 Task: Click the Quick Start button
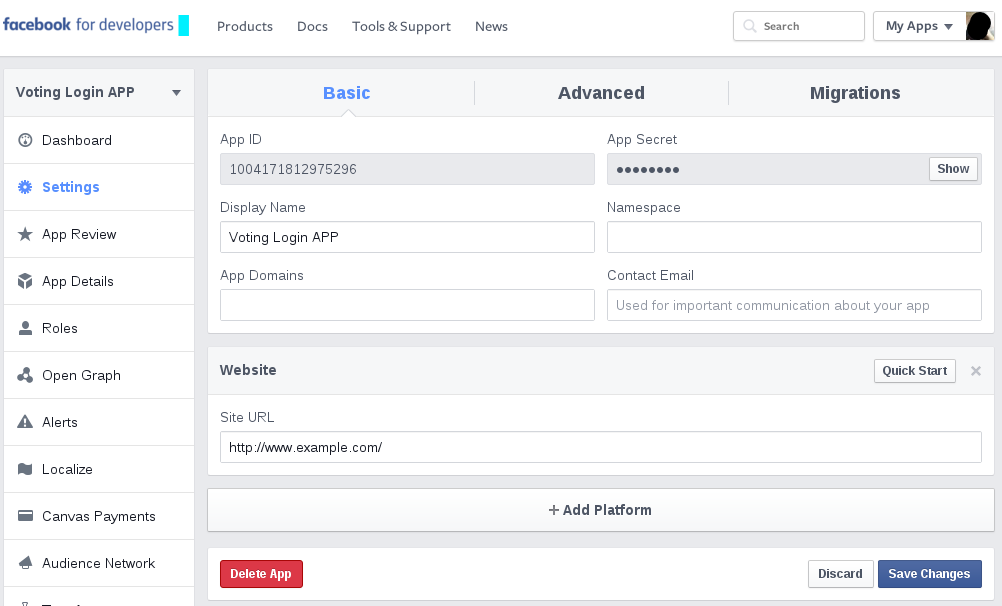[914, 371]
